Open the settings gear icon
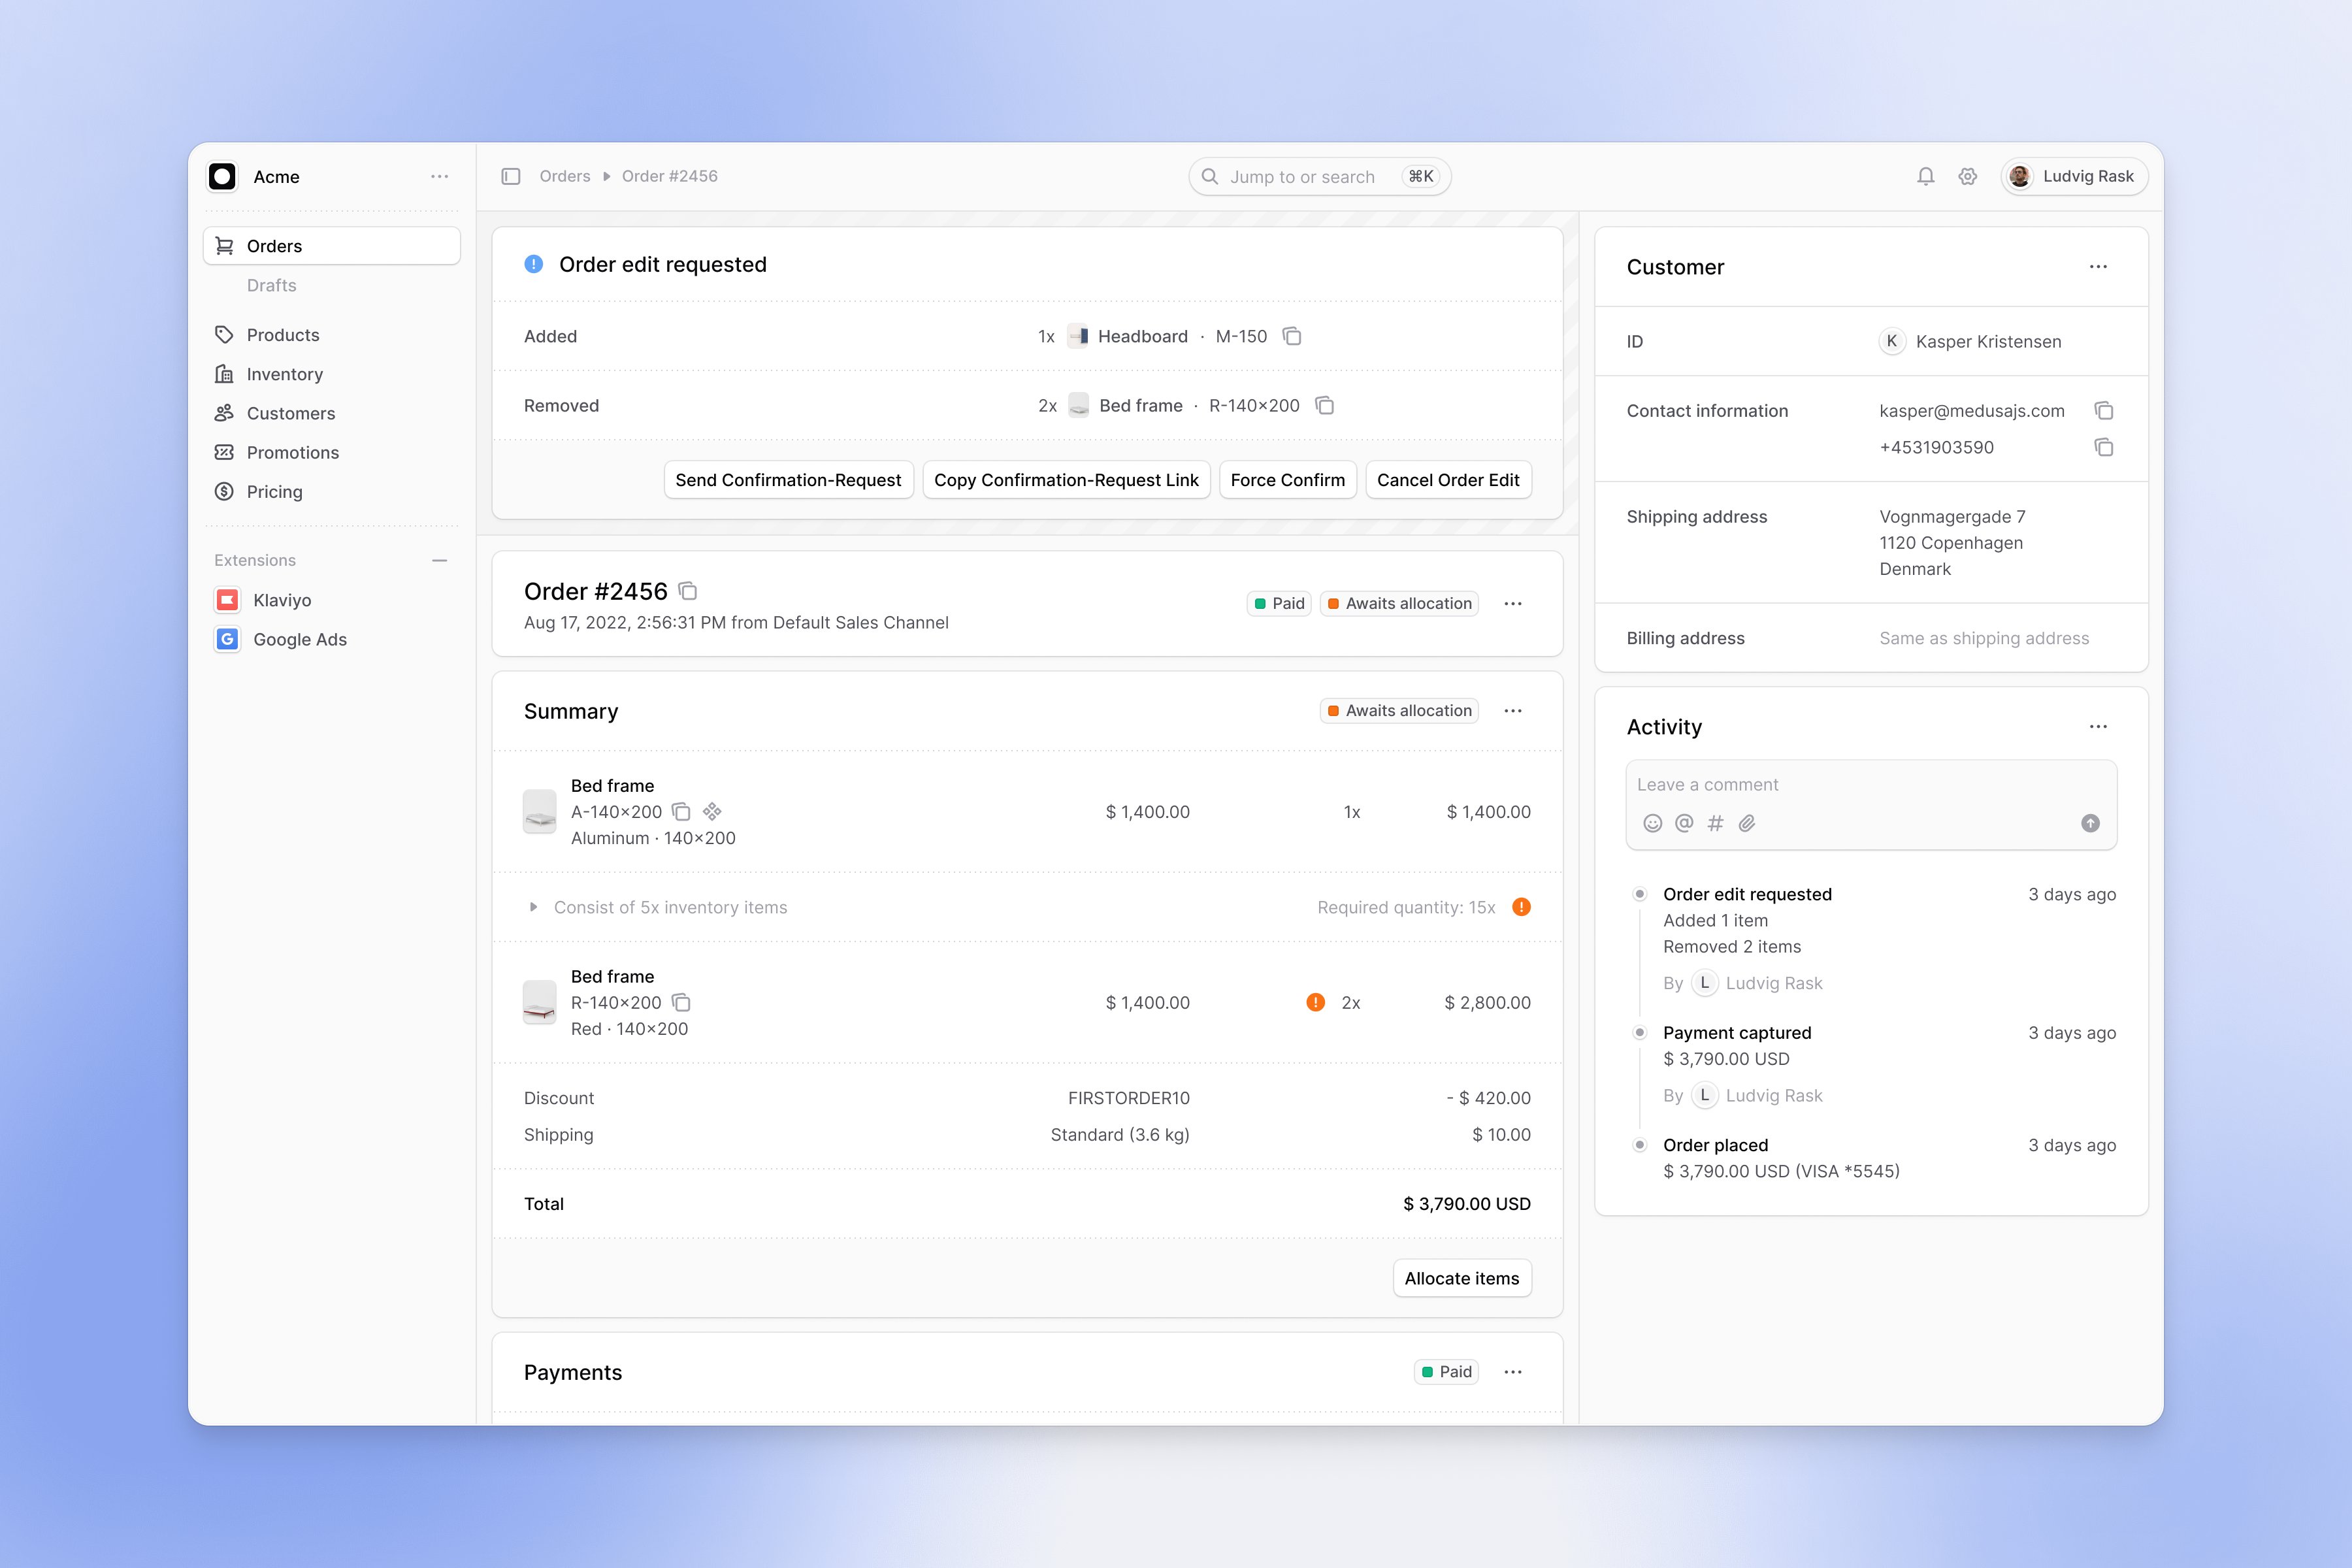Image resolution: width=2352 pixels, height=1568 pixels. 1967,177
